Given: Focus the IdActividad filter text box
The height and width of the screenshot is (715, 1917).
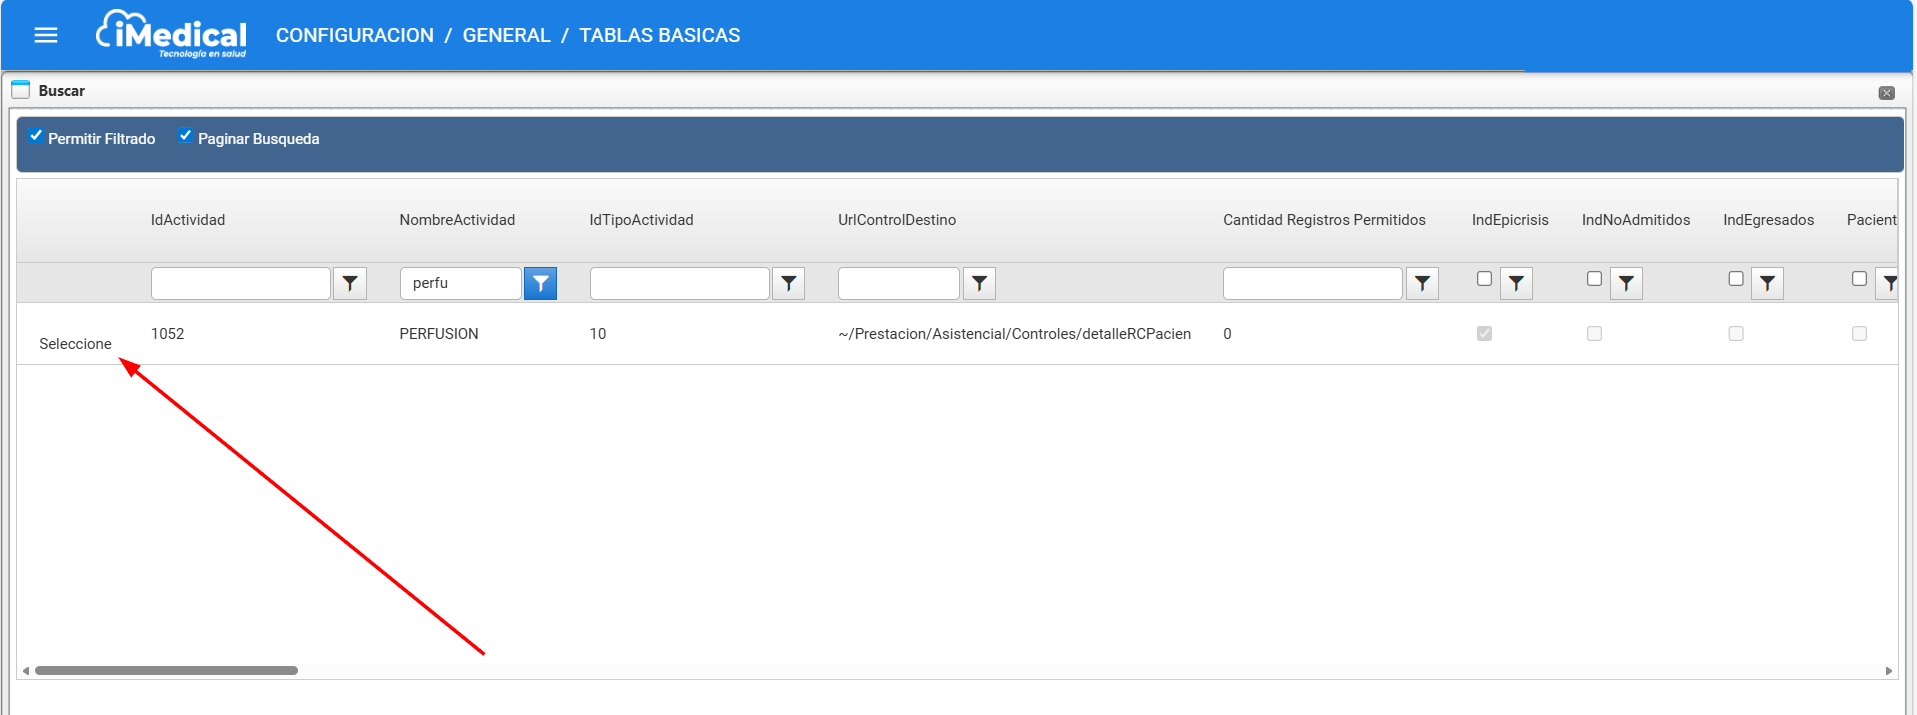Looking at the screenshot, I should [240, 284].
